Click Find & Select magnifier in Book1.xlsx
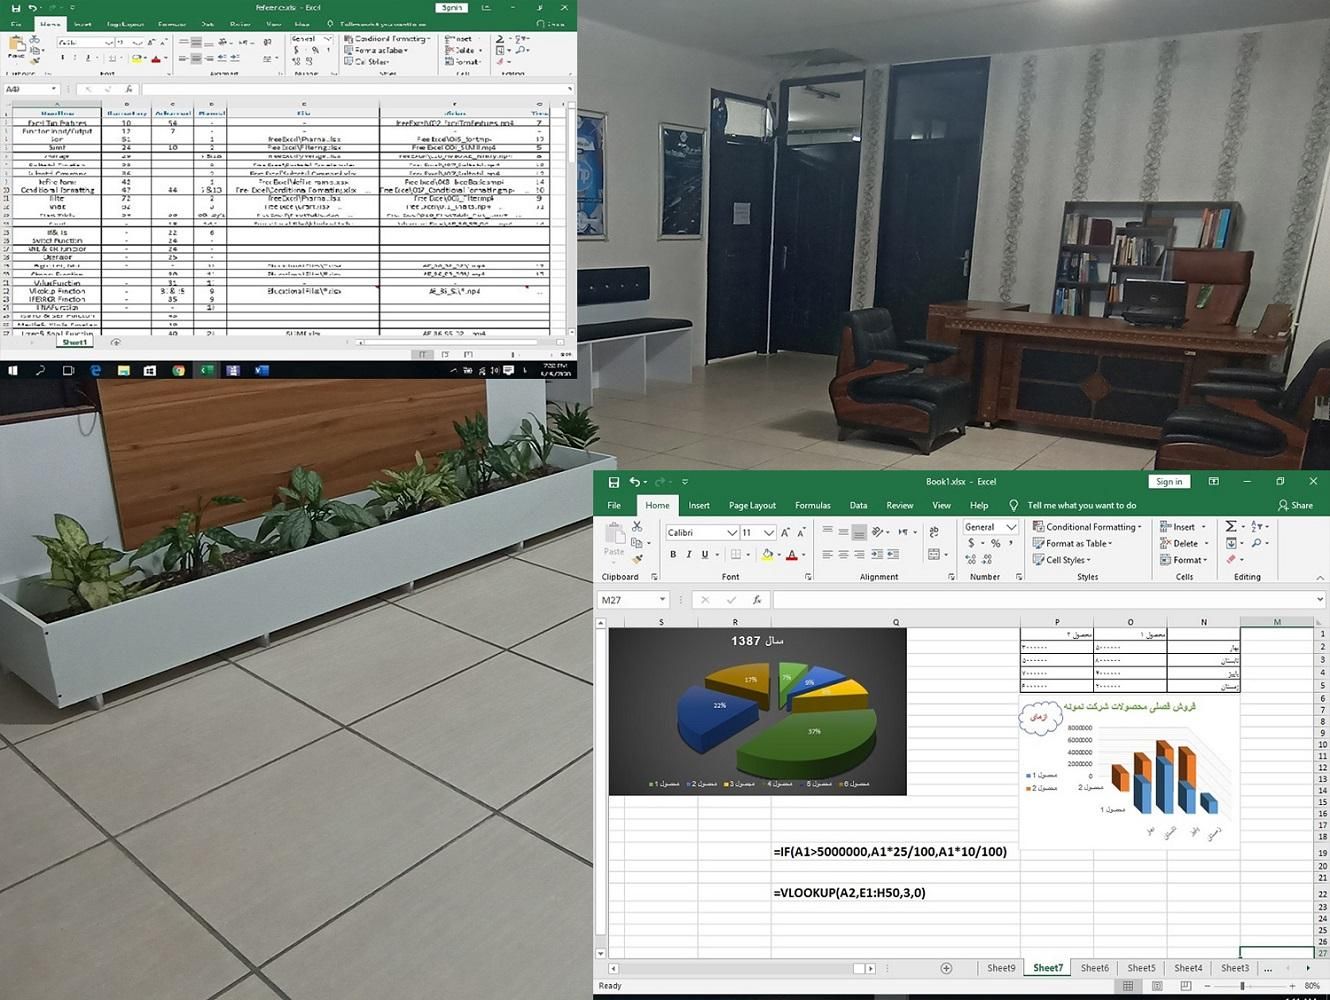Image resolution: width=1330 pixels, height=1000 pixels. (1257, 544)
